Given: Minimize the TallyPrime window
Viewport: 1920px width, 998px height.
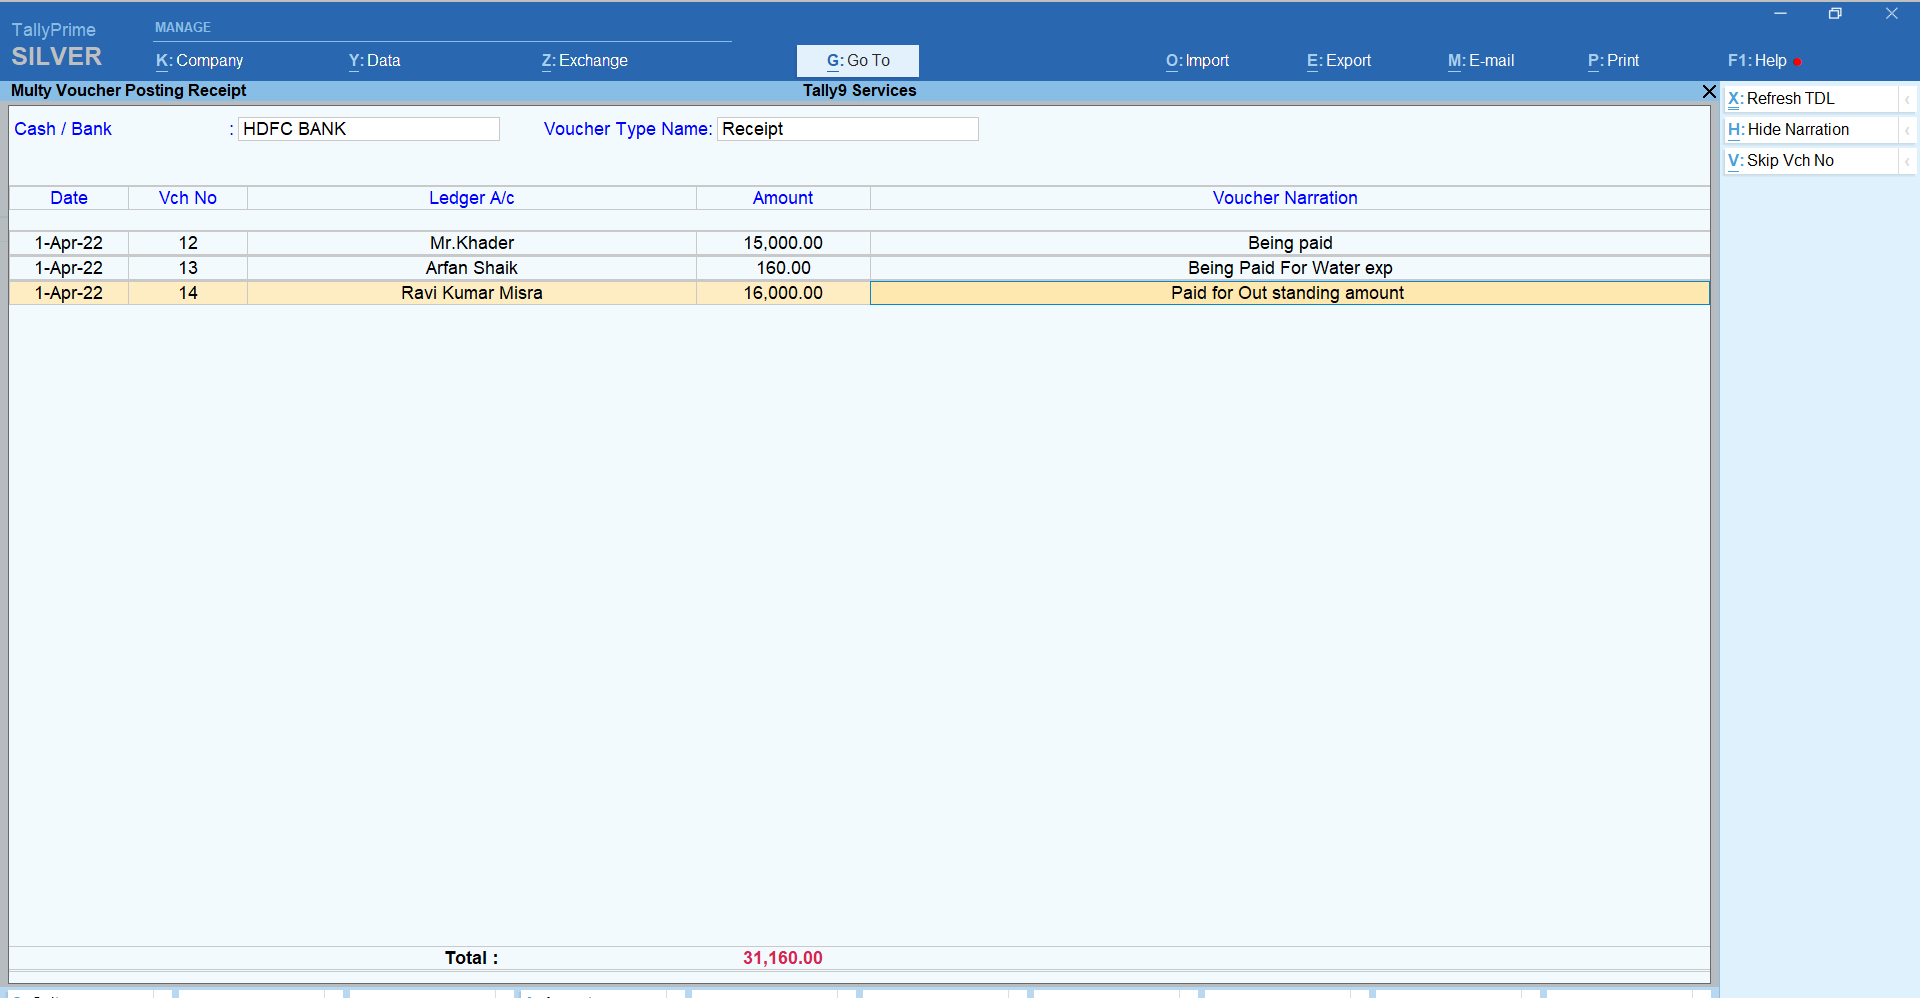Looking at the screenshot, I should click(1780, 13).
